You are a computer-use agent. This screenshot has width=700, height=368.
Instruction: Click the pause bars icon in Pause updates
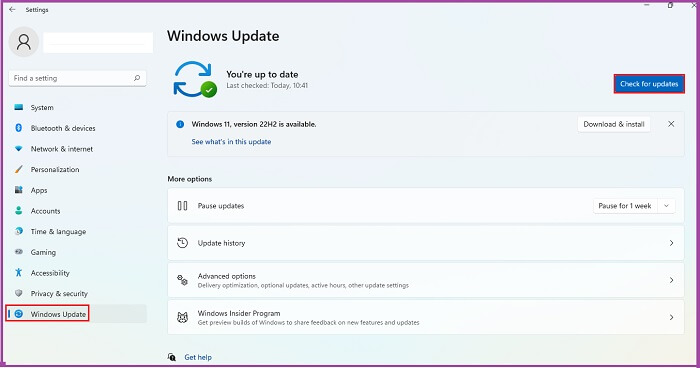(182, 206)
